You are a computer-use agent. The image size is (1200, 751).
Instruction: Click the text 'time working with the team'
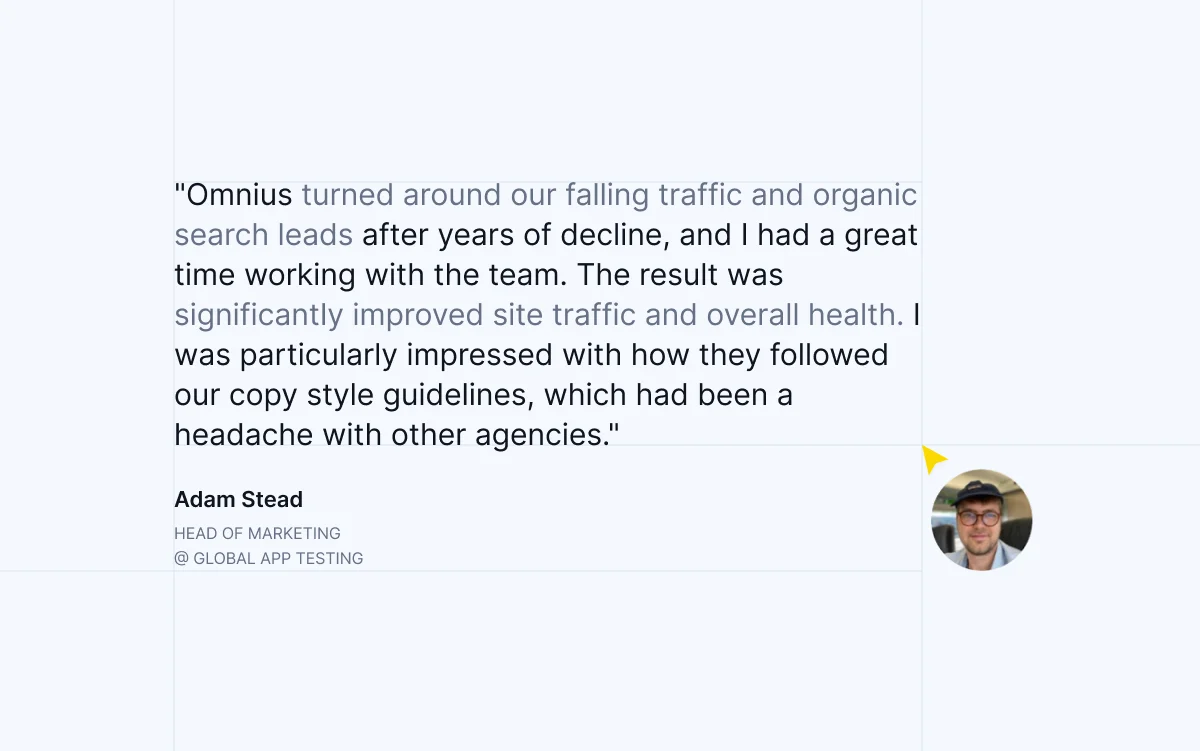tap(371, 275)
